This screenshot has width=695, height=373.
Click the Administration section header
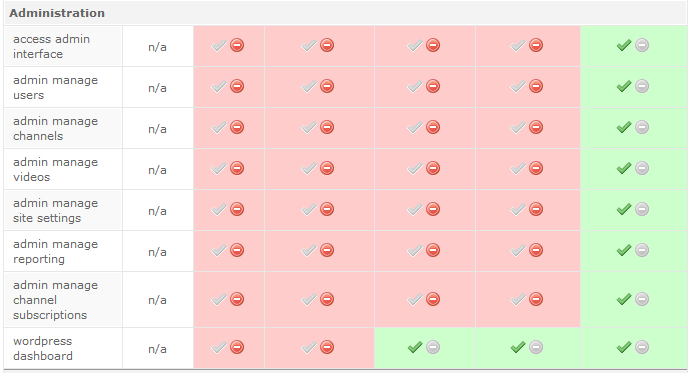(57, 13)
